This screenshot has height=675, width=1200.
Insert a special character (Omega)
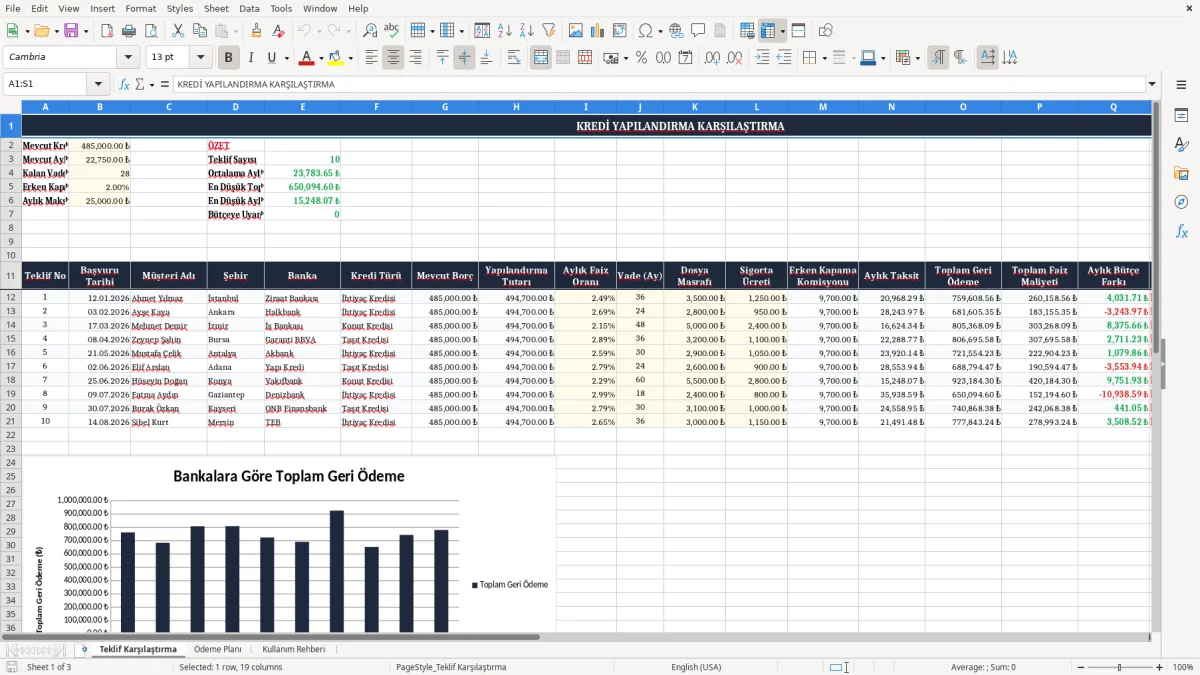coord(644,31)
